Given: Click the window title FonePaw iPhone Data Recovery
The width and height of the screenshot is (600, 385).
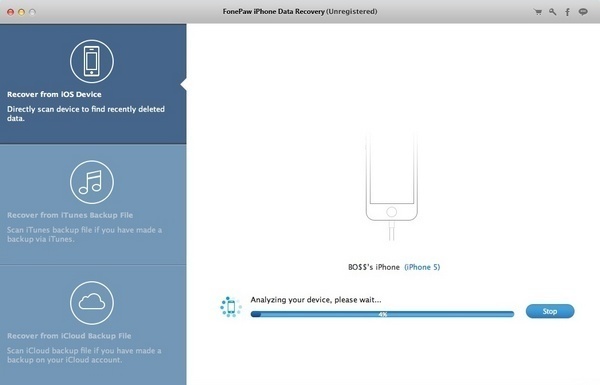Looking at the screenshot, I should click(300, 11).
